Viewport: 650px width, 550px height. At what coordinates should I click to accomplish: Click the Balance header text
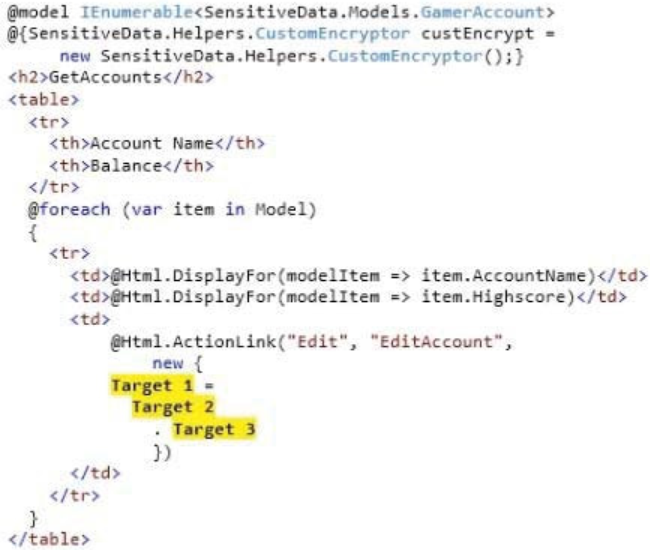point(126,166)
